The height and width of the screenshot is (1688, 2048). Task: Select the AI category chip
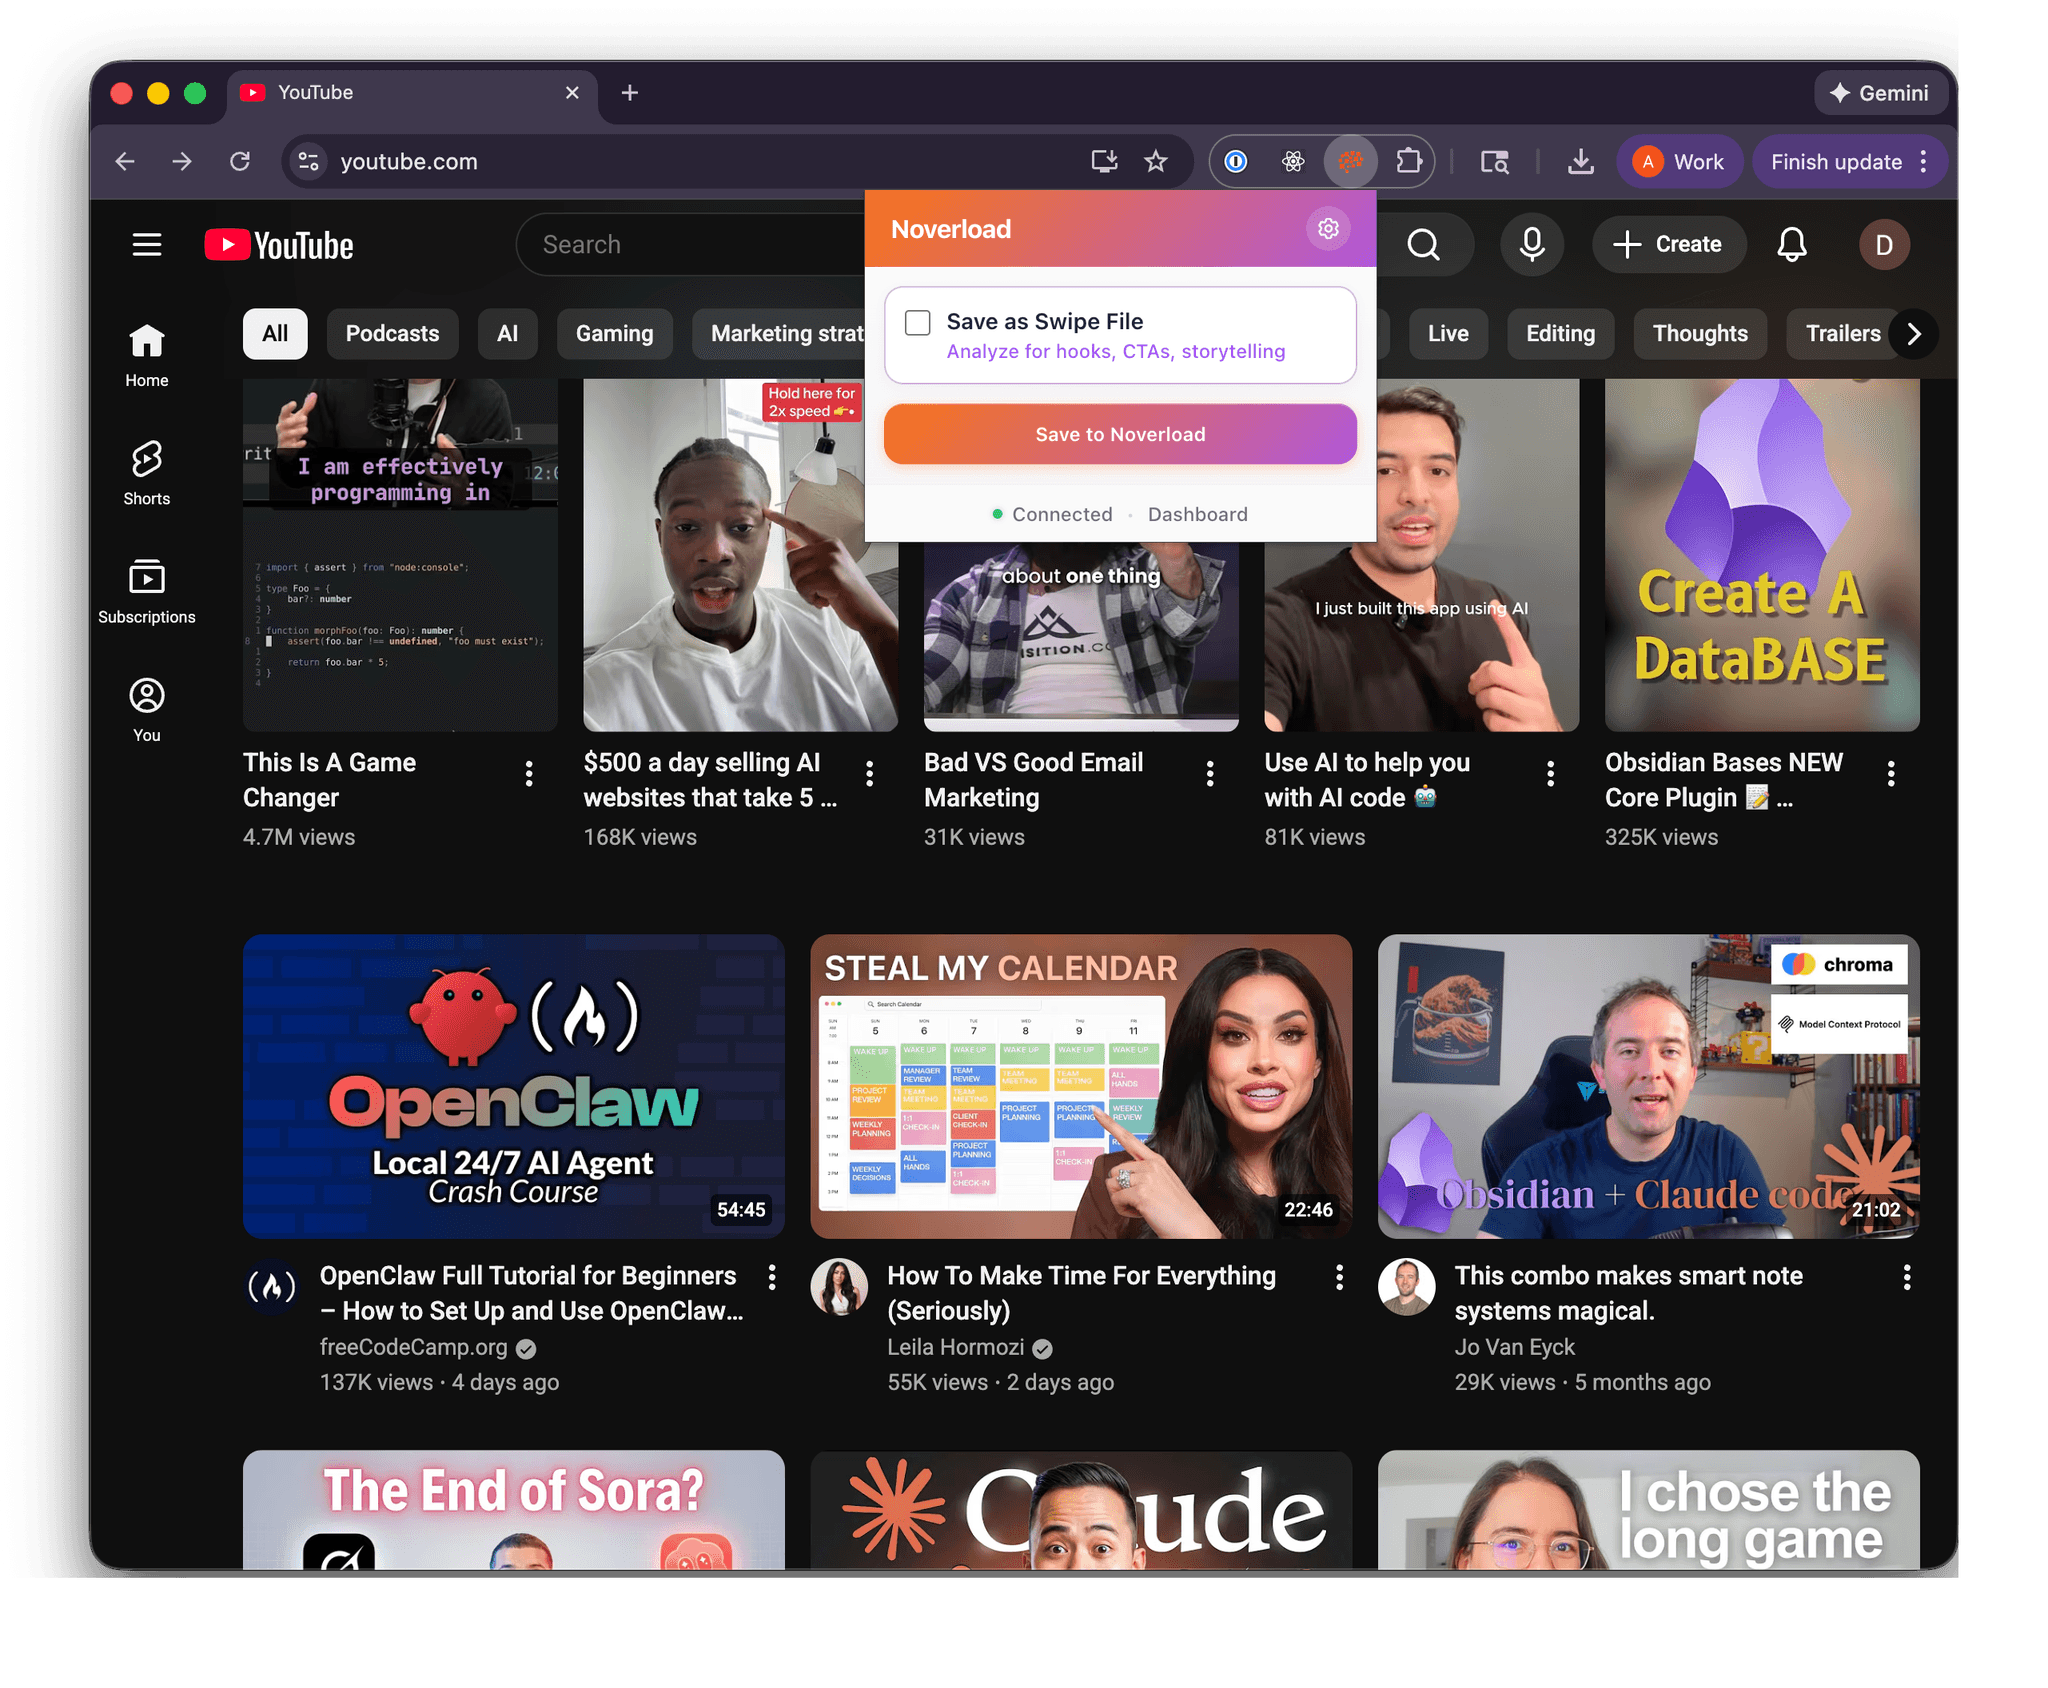(x=508, y=334)
